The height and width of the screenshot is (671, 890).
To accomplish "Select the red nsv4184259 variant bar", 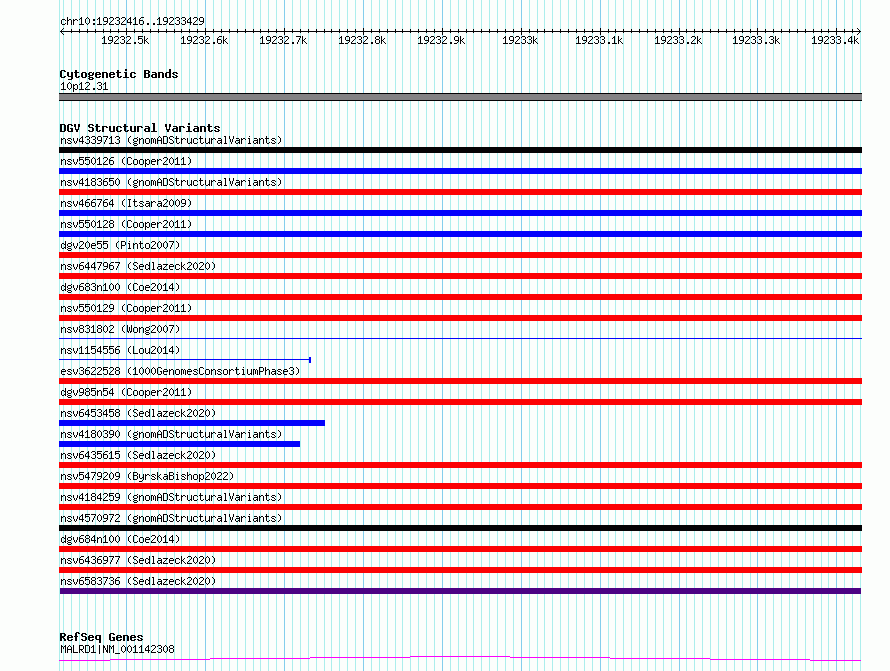I will (460, 507).
